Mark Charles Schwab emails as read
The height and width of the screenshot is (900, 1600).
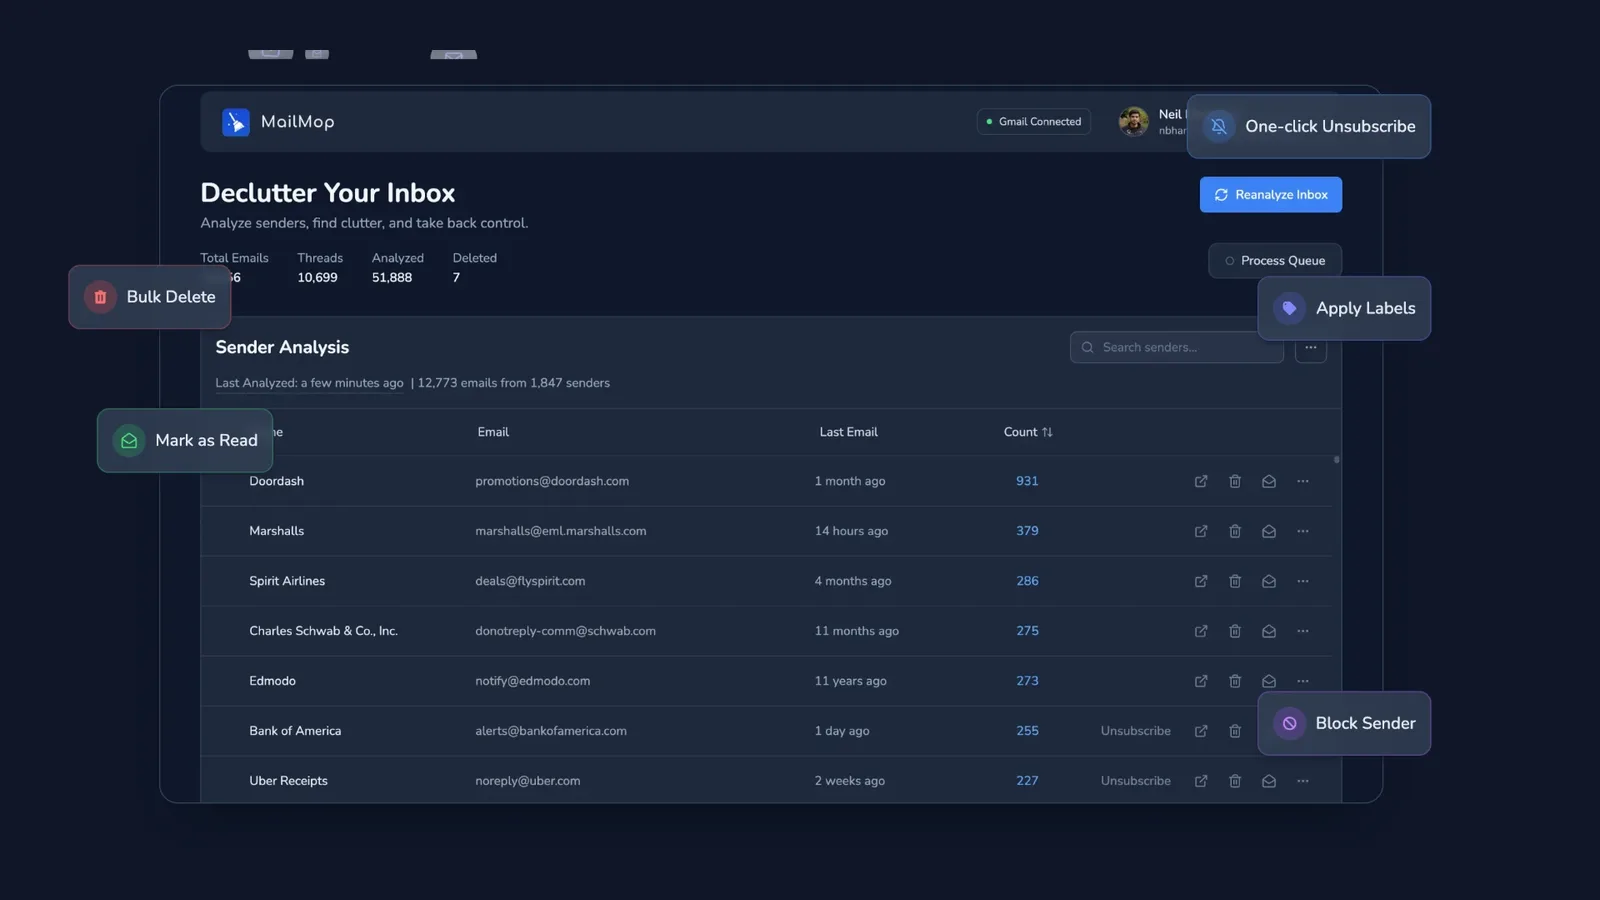point(1269,631)
